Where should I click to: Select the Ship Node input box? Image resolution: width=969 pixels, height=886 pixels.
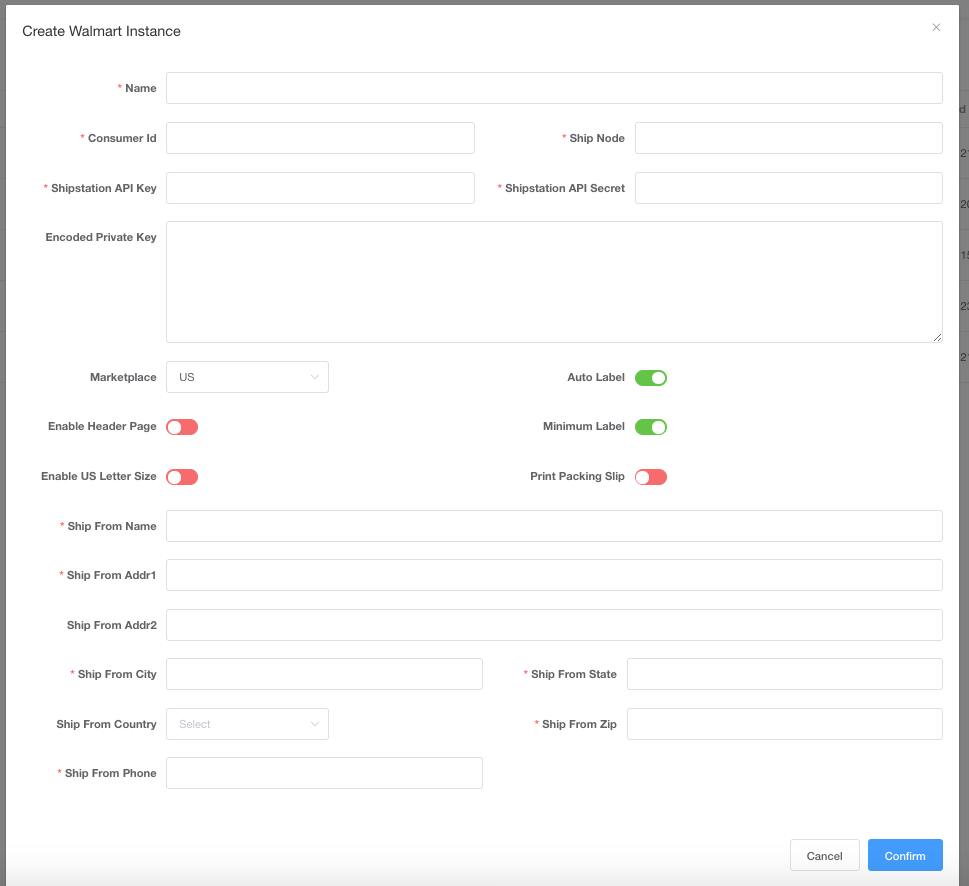pyautogui.click(x=788, y=138)
